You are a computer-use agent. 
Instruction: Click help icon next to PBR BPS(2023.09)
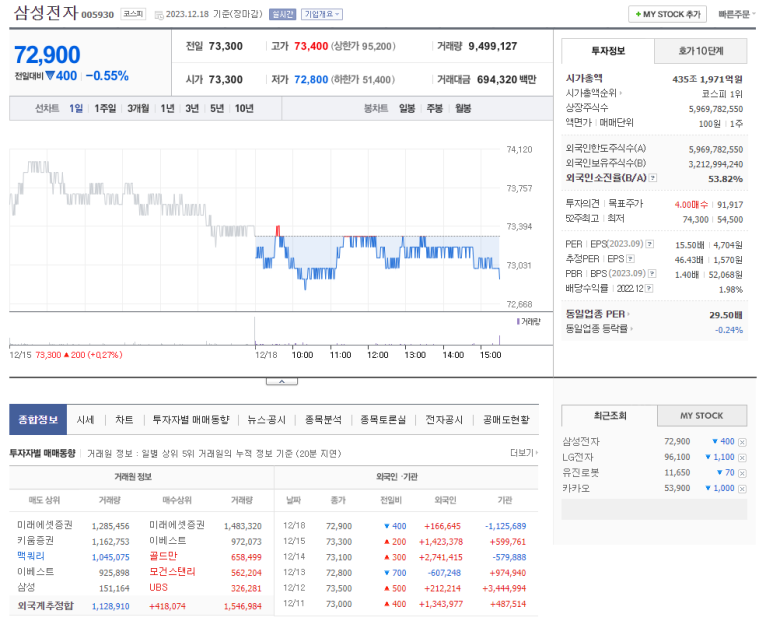click(652, 274)
